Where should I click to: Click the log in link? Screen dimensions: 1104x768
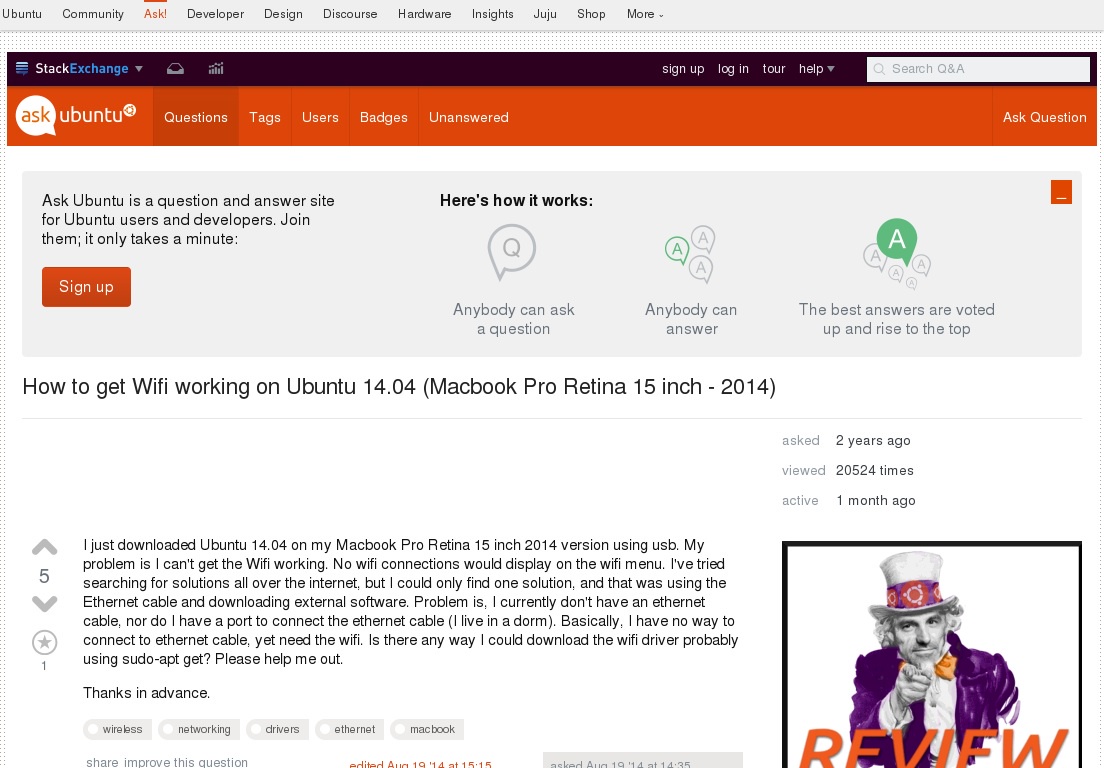tap(733, 68)
